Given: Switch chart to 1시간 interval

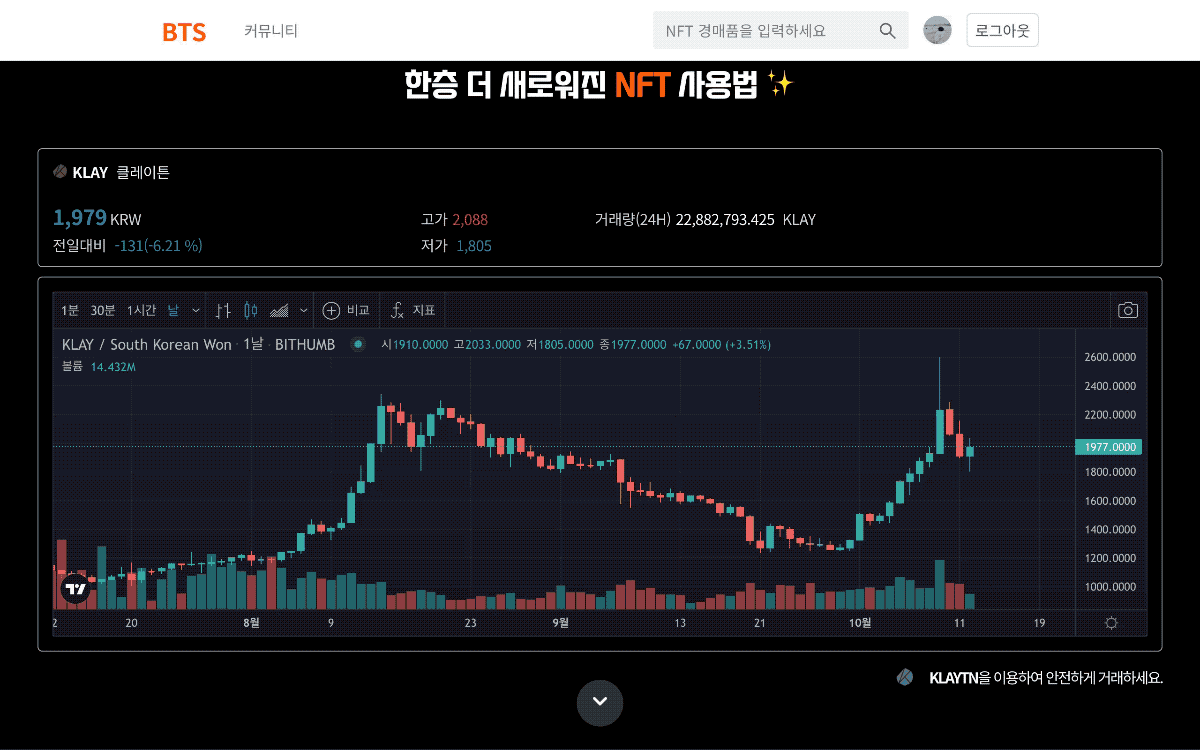Looking at the screenshot, I should [x=141, y=310].
